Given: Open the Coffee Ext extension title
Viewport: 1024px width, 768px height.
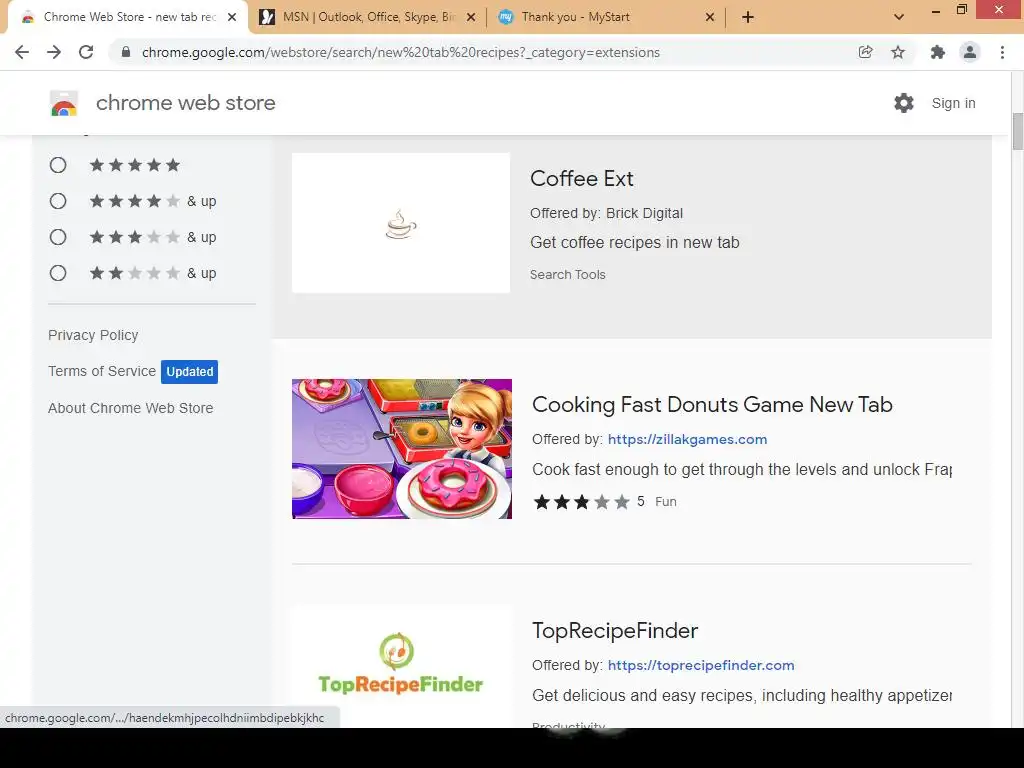Looking at the screenshot, I should [x=581, y=178].
